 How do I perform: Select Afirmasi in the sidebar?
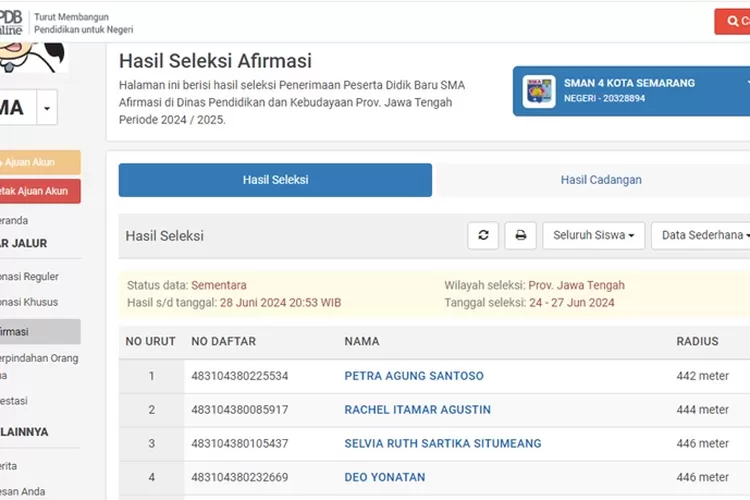40,332
